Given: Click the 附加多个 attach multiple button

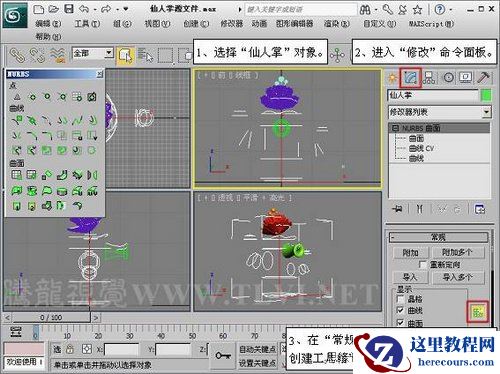Looking at the screenshot, I should 457,253.
